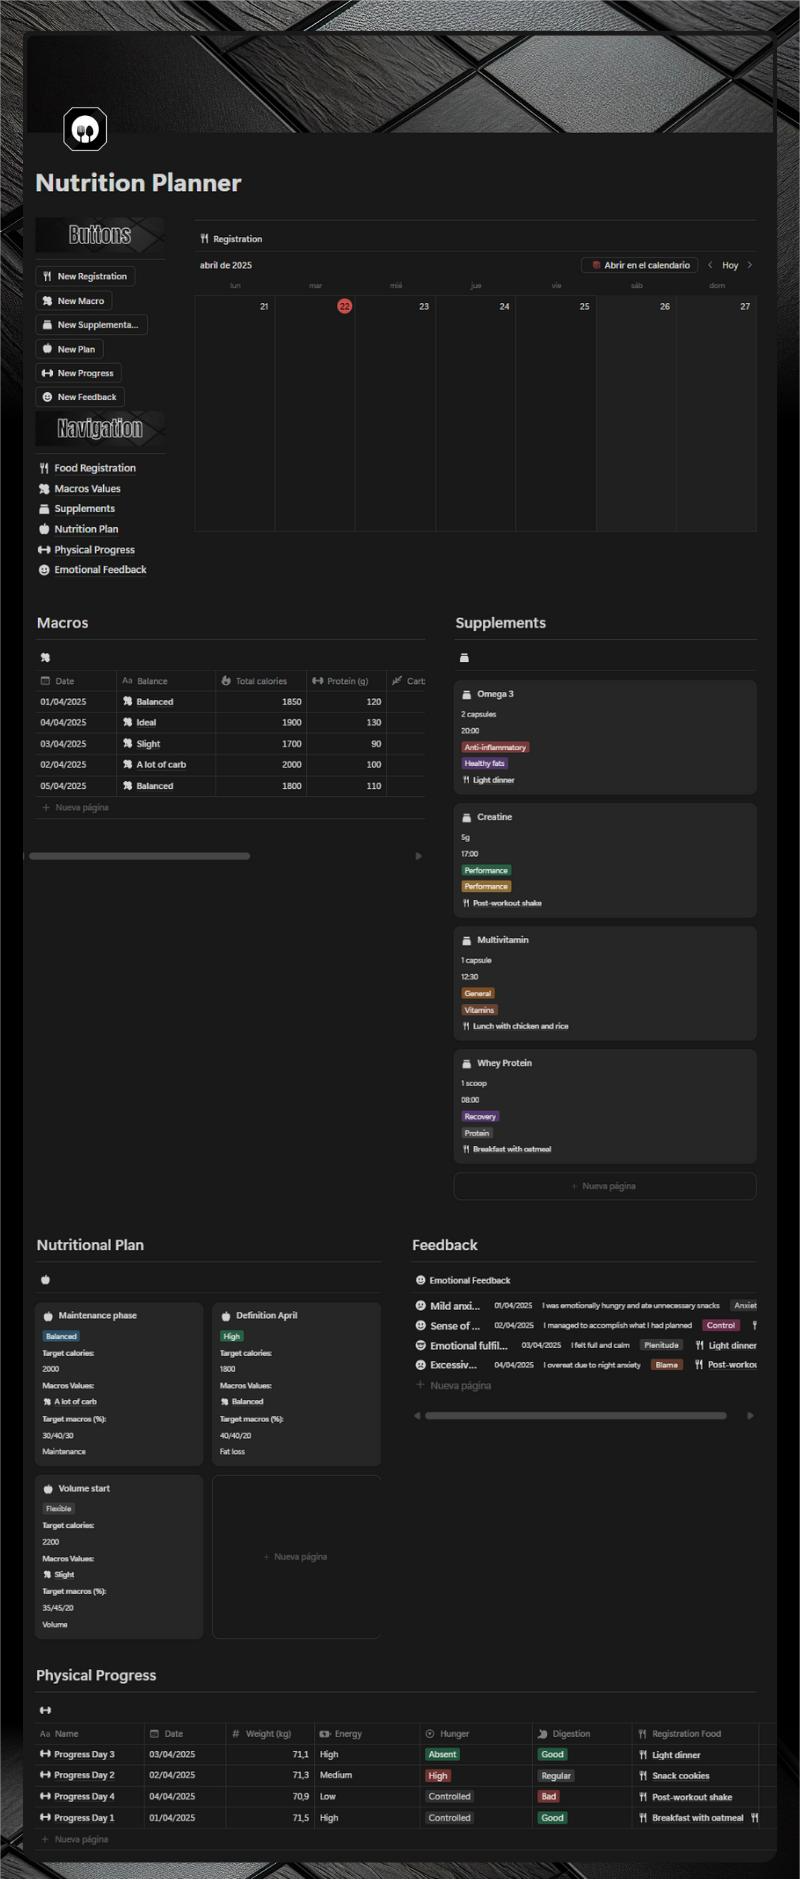Select April 22 in the calendar

(344, 306)
